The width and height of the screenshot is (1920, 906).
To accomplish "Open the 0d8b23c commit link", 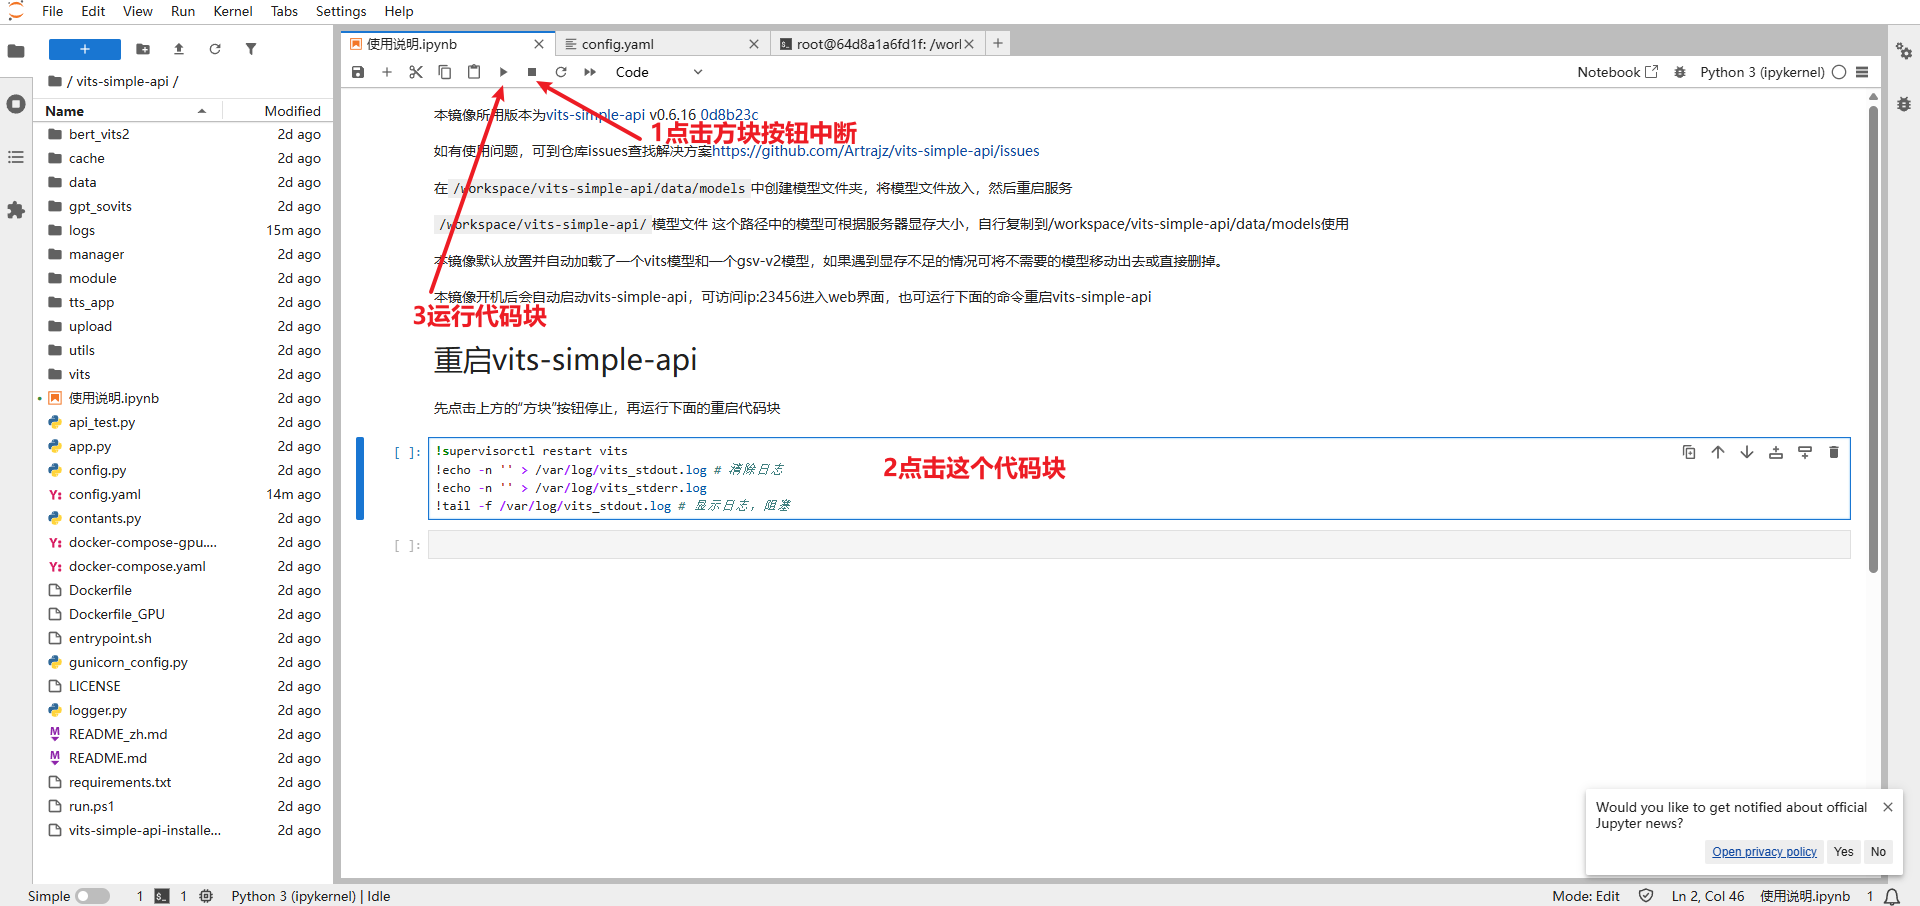I will 729,115.
